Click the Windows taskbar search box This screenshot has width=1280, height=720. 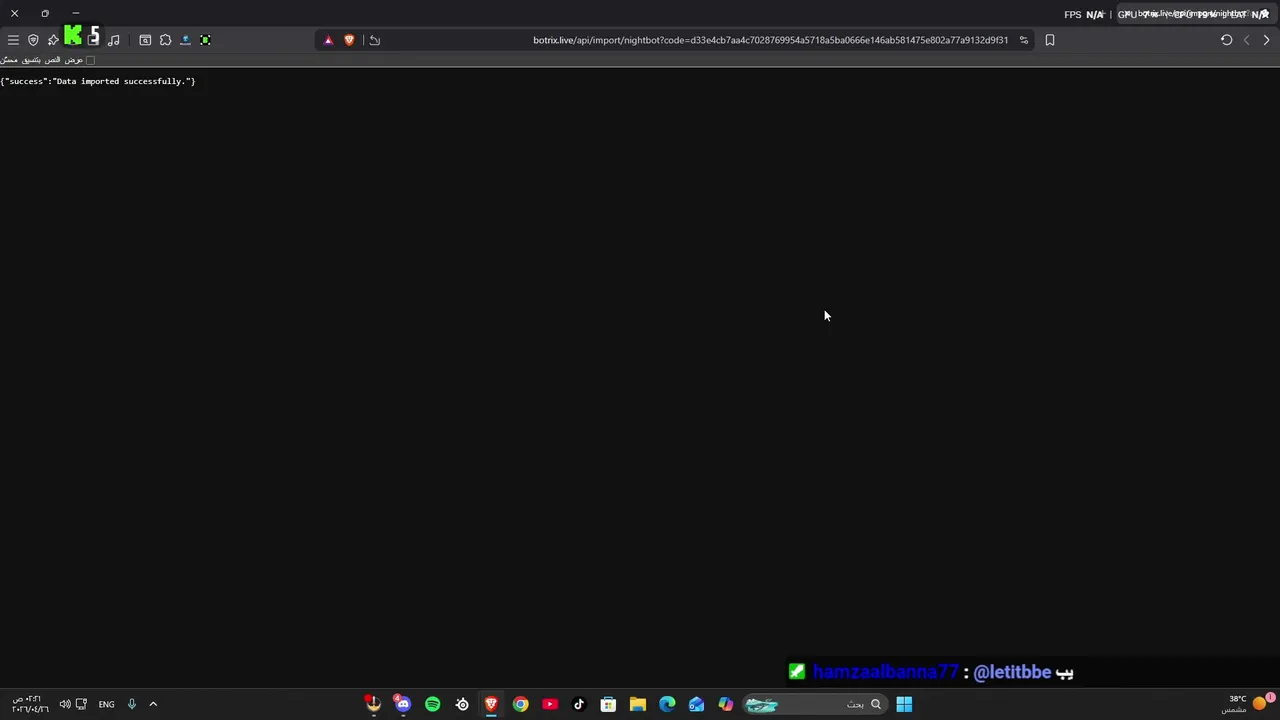coord(815,704)
